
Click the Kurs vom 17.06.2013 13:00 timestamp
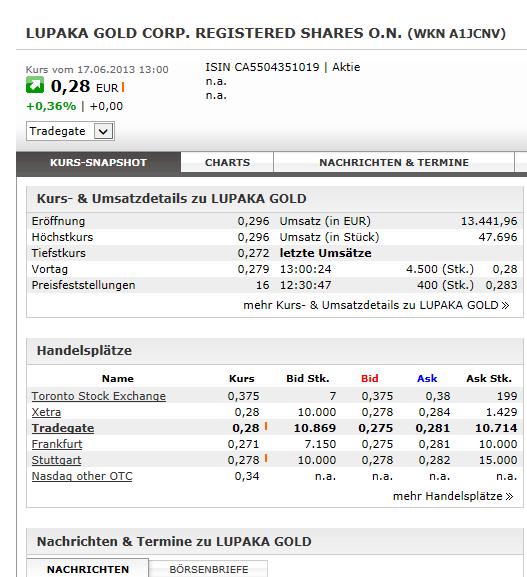pos(97,70)
